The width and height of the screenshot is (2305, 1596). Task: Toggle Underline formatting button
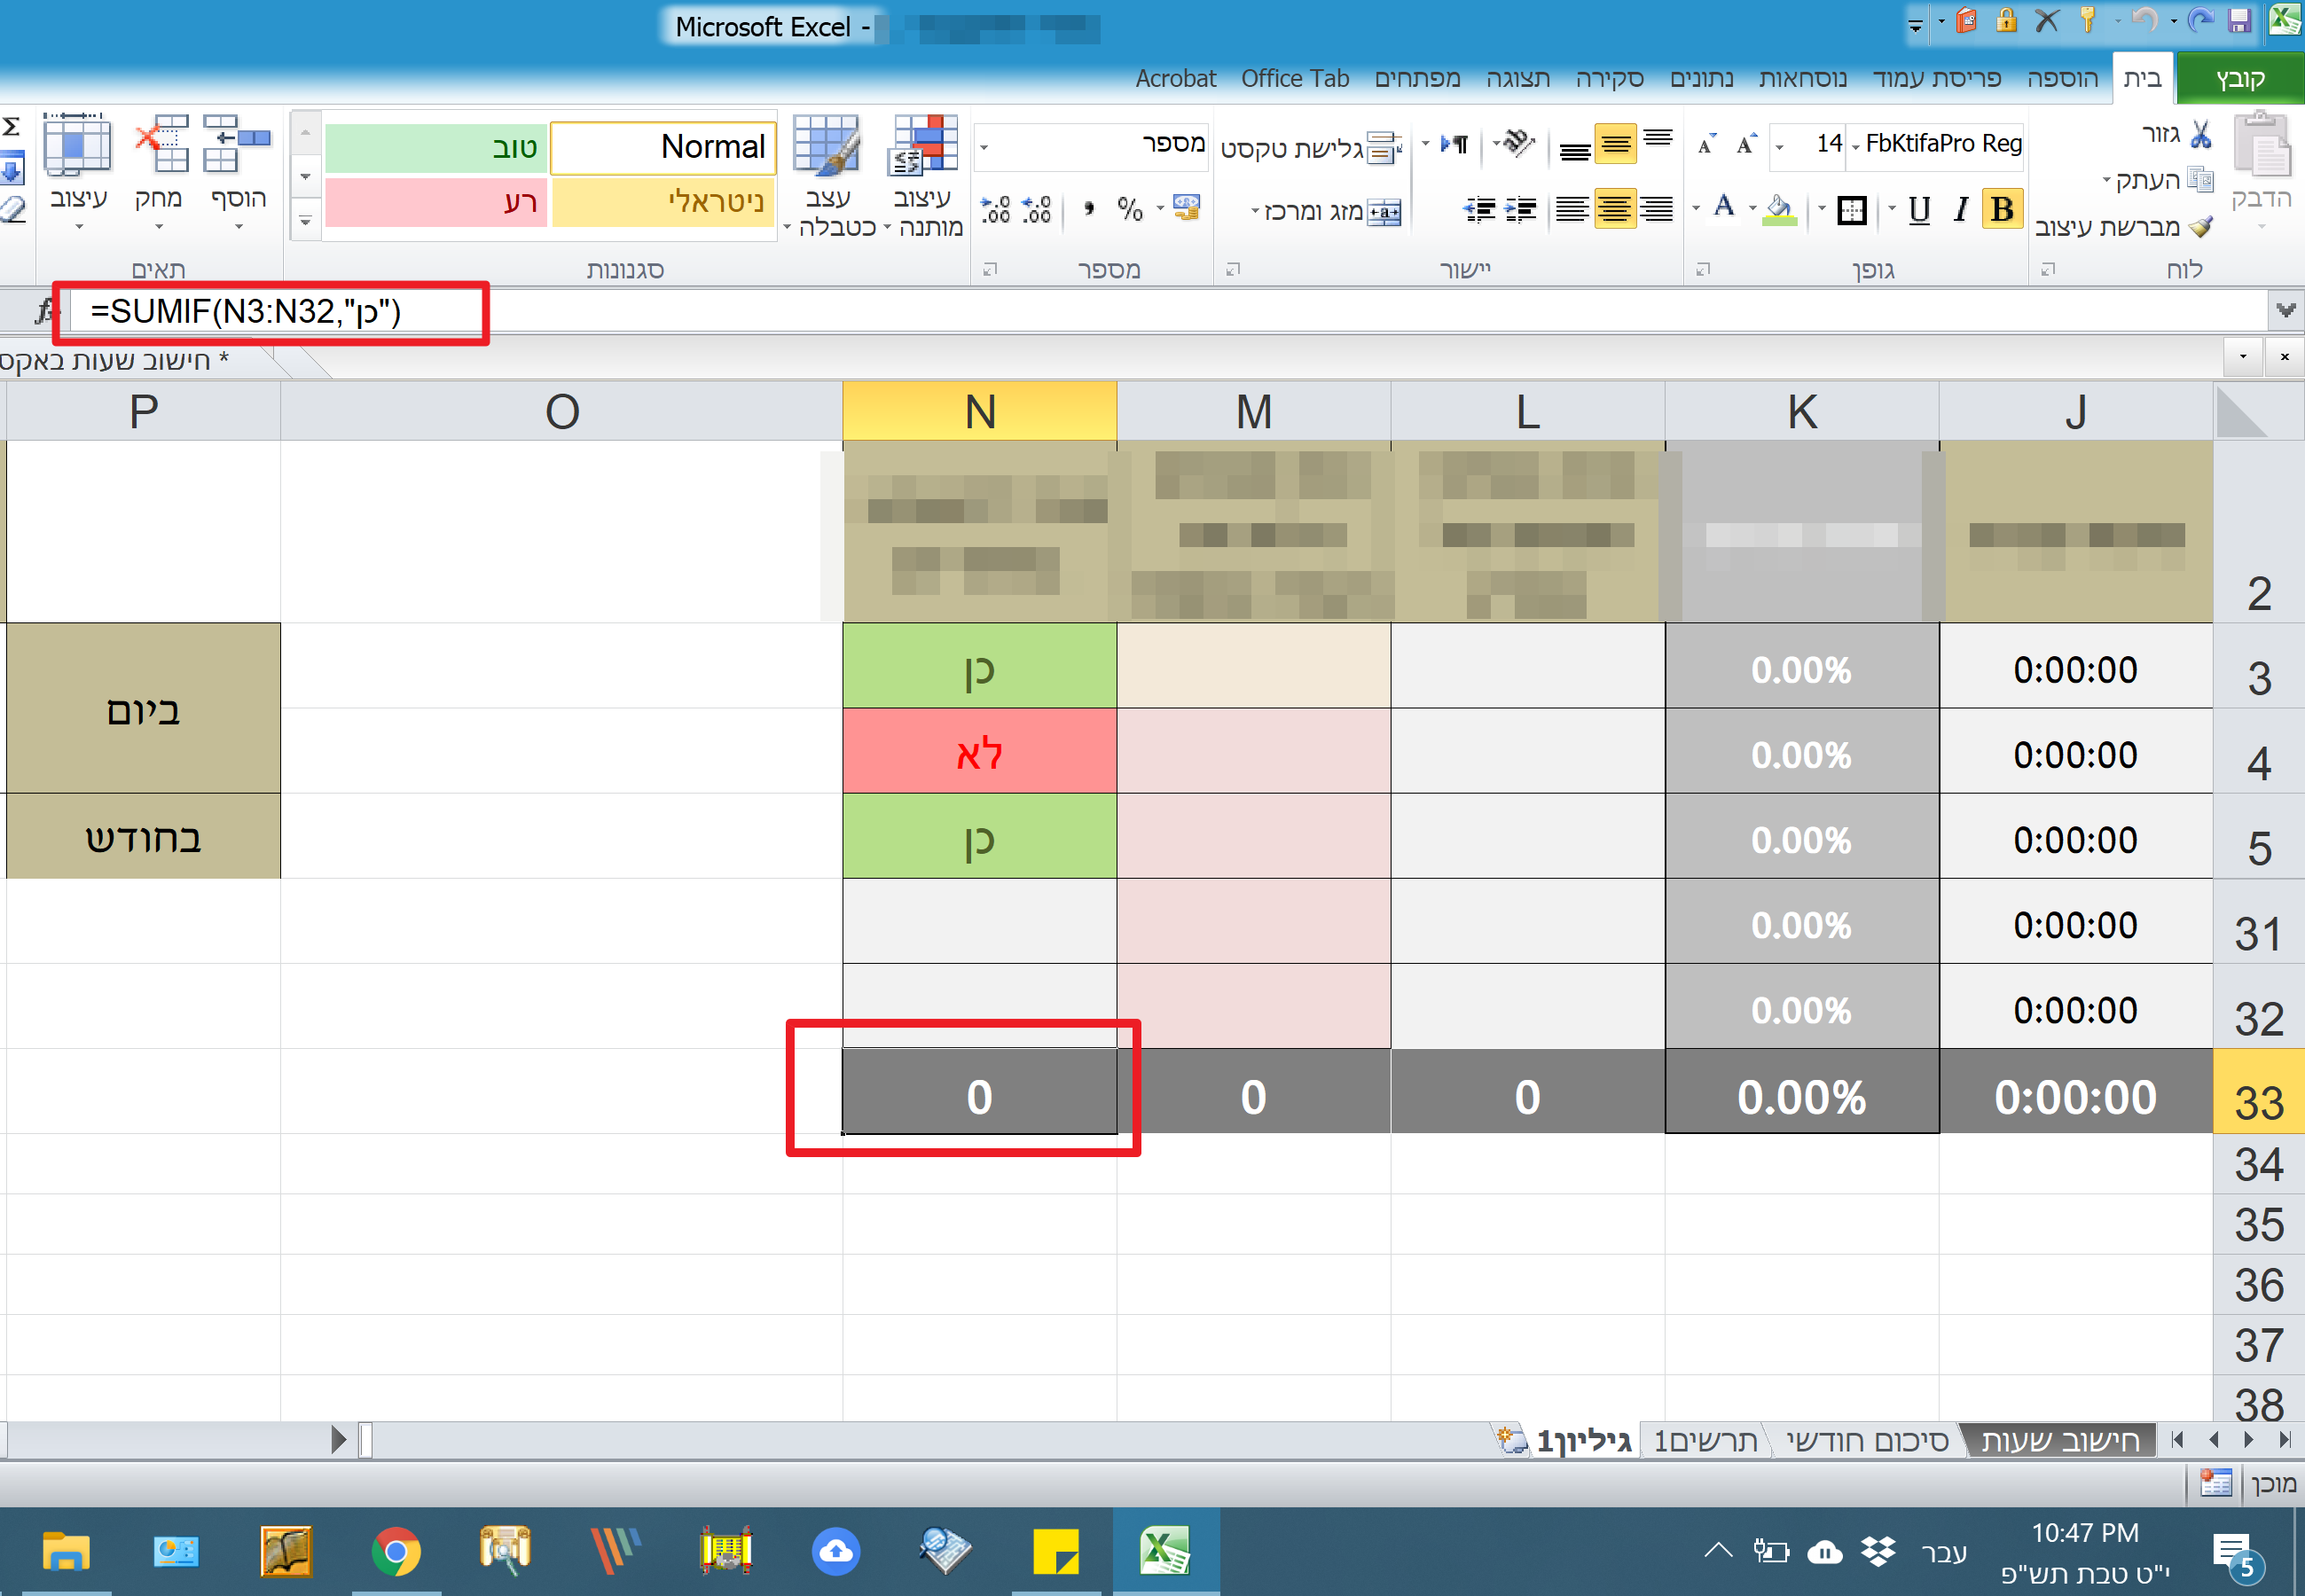click(1919, 209)
